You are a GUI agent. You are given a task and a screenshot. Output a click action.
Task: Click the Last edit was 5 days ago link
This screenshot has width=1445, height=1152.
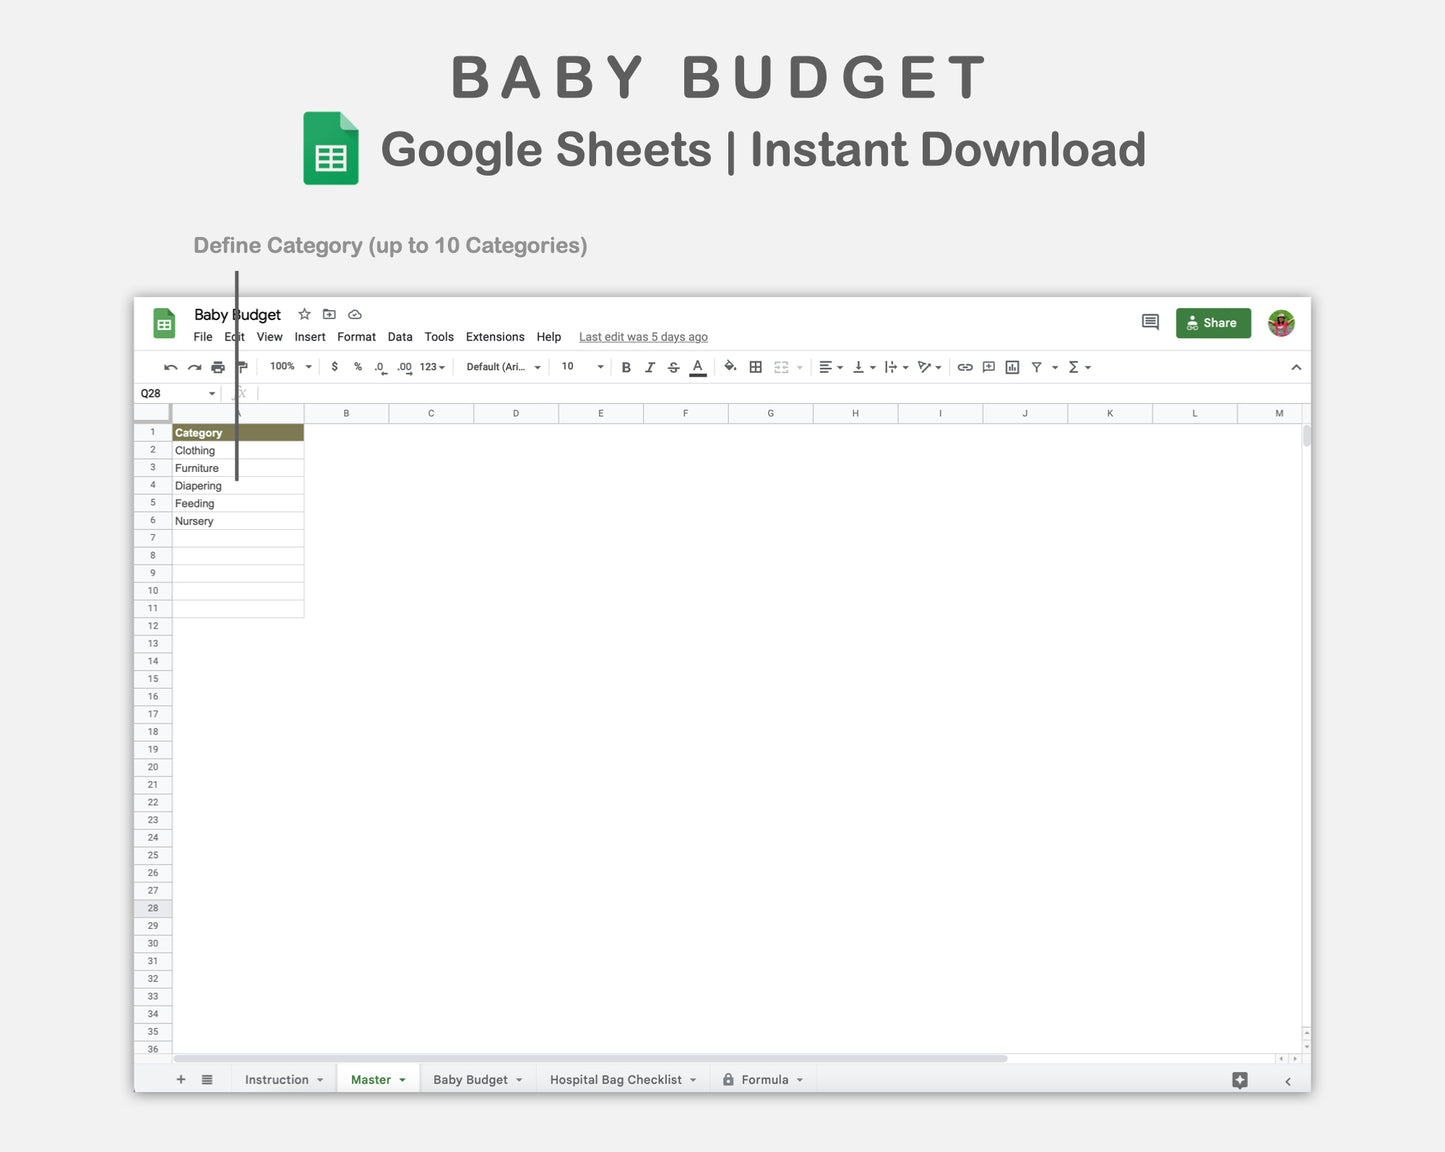643,337
